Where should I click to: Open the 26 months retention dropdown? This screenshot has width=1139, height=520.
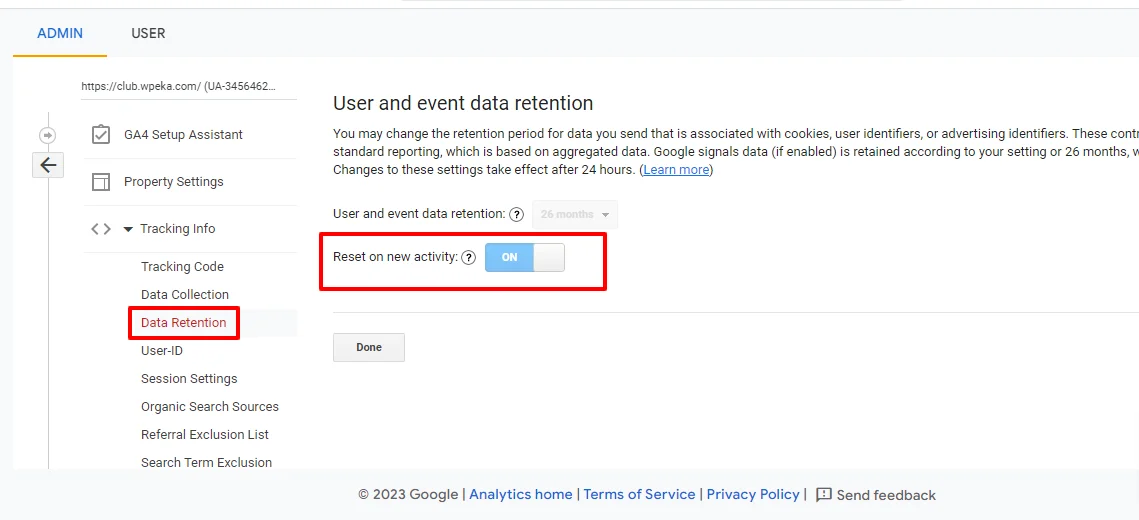click(x=575, y=214)
